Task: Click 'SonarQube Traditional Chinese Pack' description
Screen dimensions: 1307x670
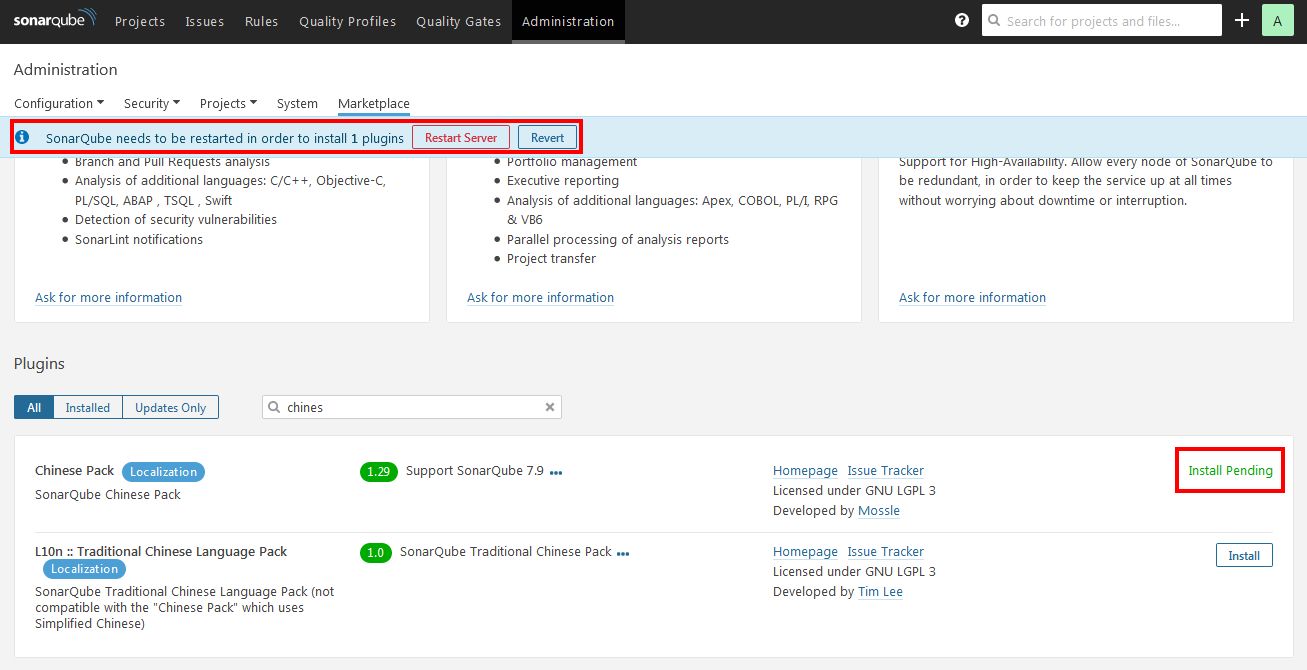Action: (506, 551)
